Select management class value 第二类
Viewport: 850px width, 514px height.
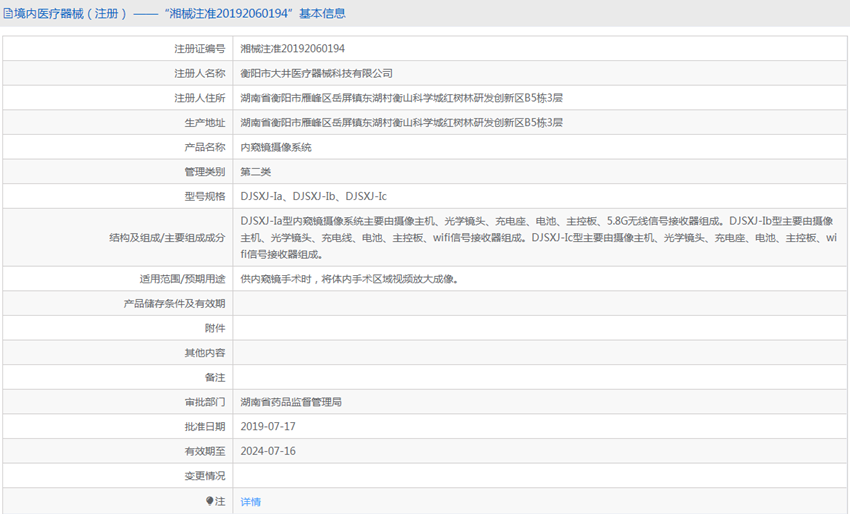(x=256, y=172)
